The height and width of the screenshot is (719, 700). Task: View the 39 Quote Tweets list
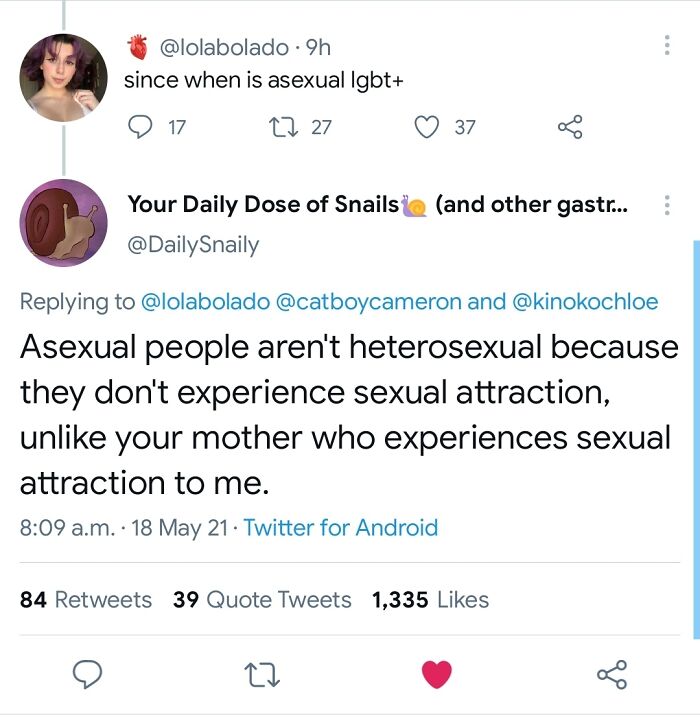(262, 600)
